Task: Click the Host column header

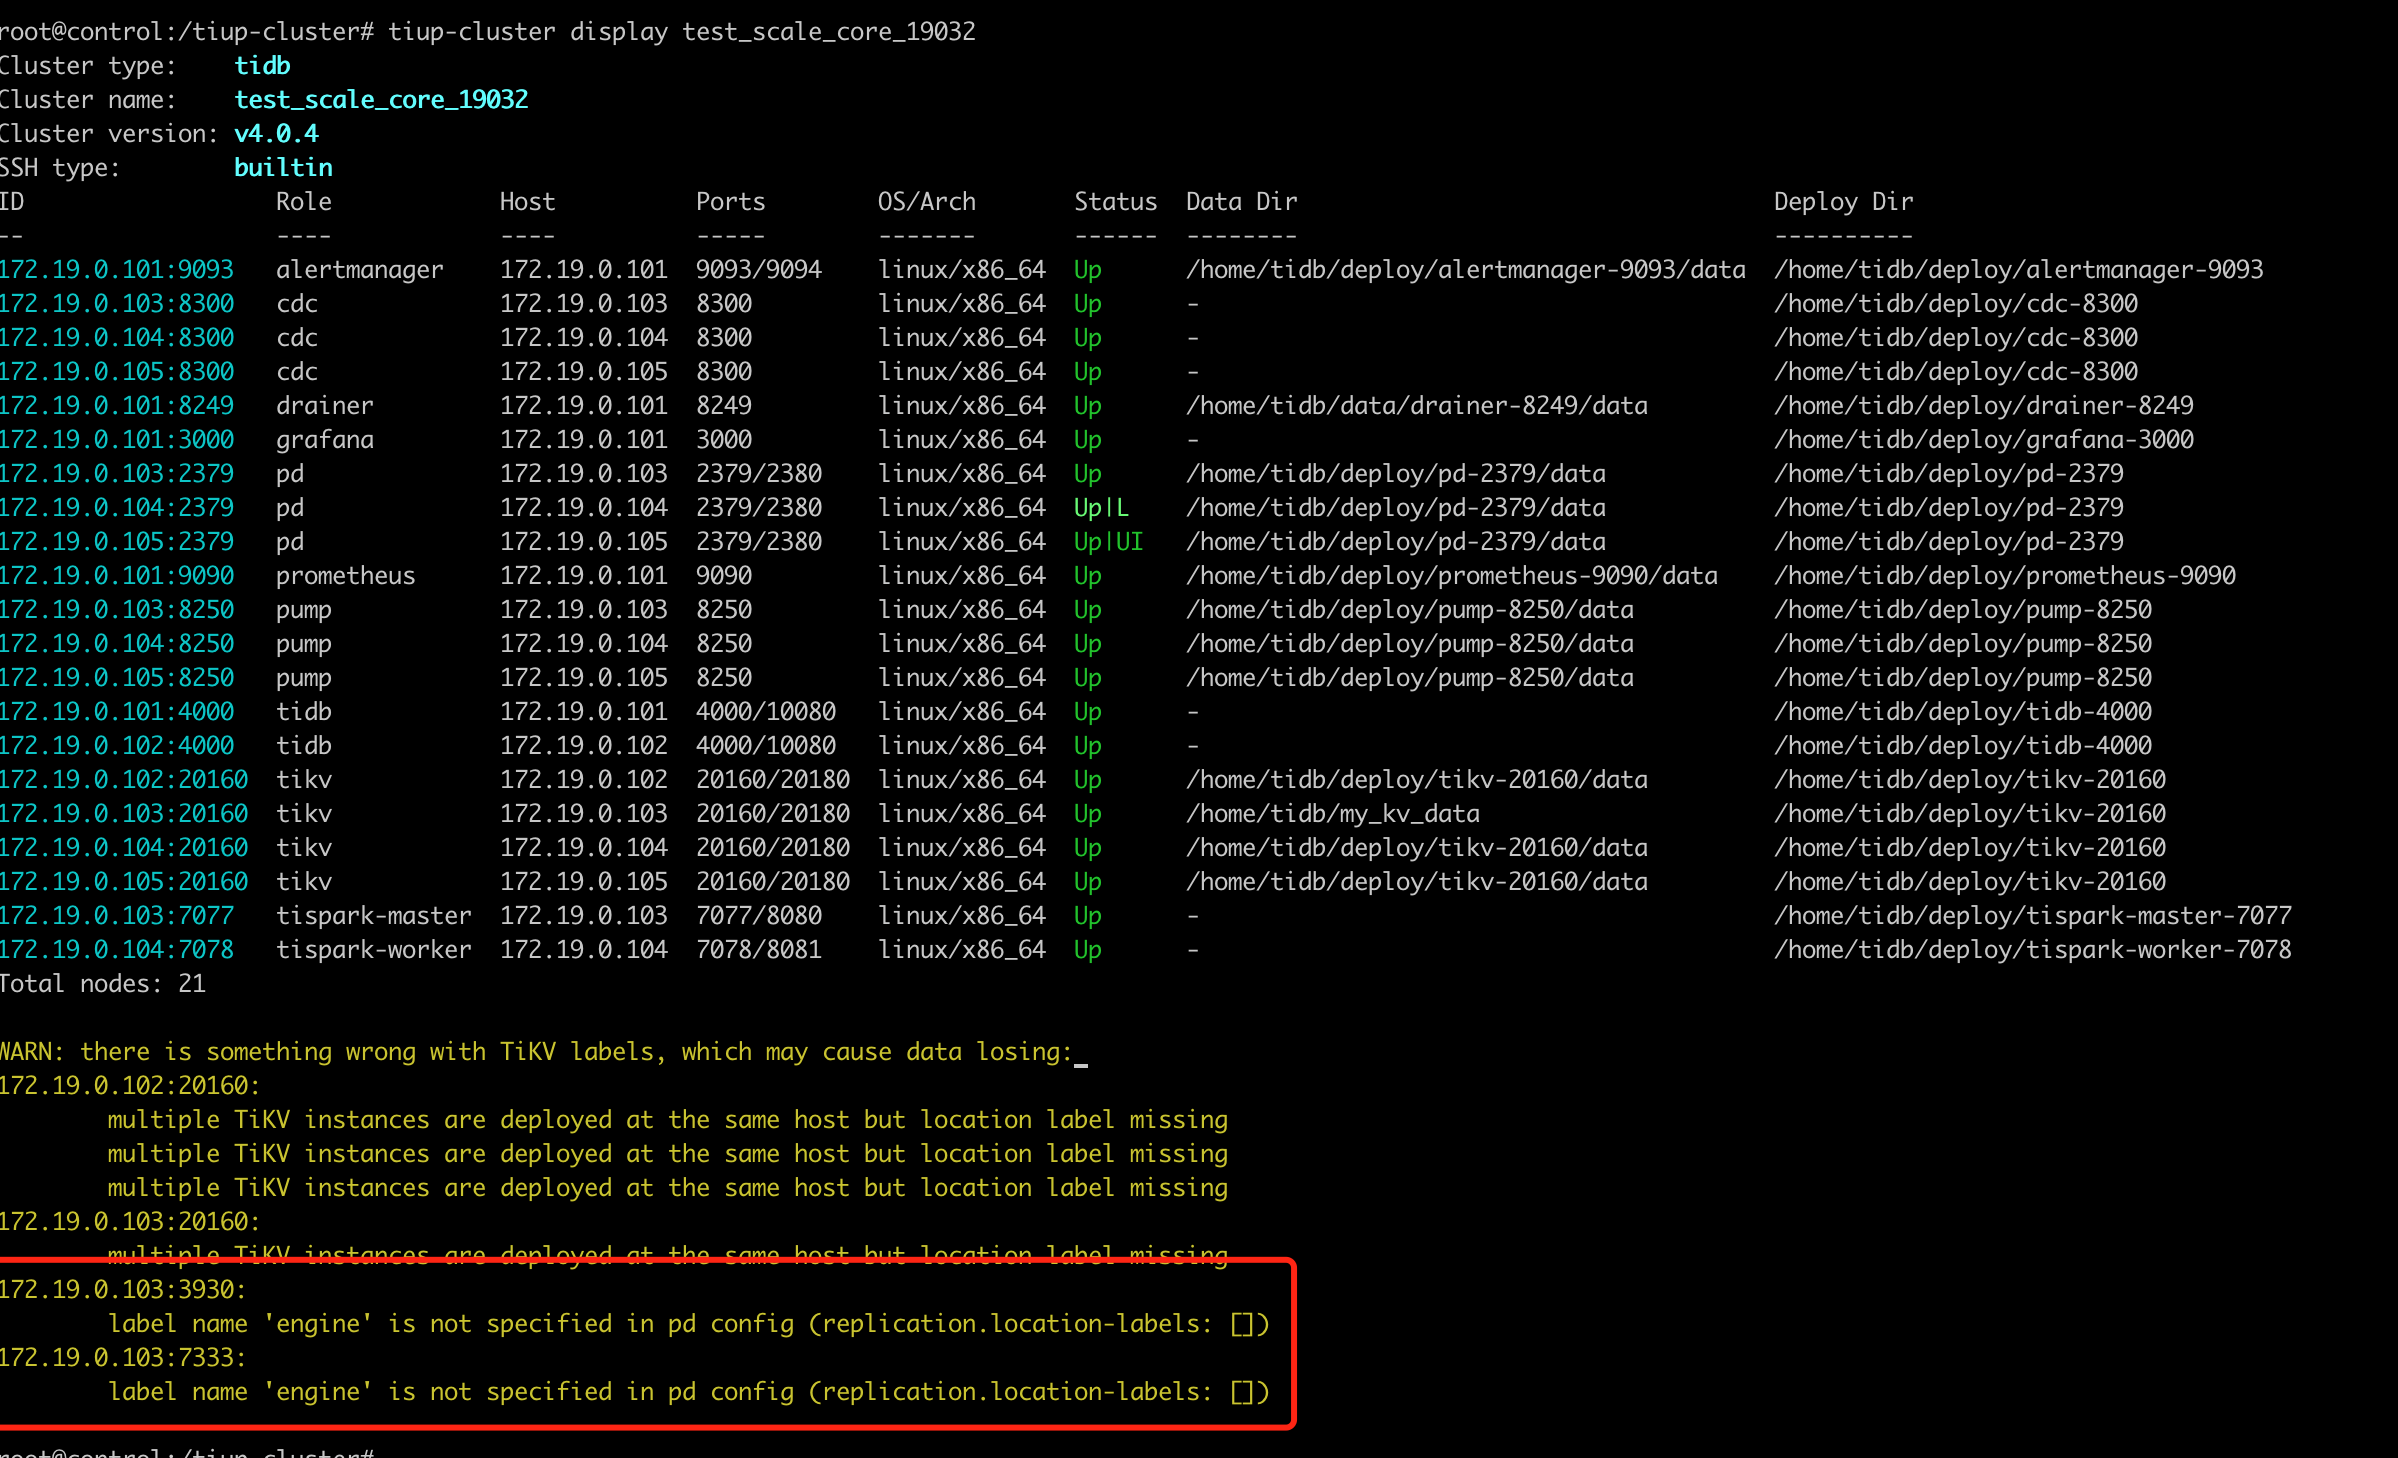Action: click(x=527, y=201)
